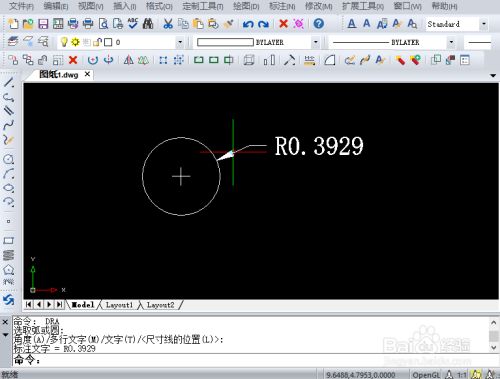Open the Layer Properties manager icon
Screen dimensions: 500x379
point(13,42)
